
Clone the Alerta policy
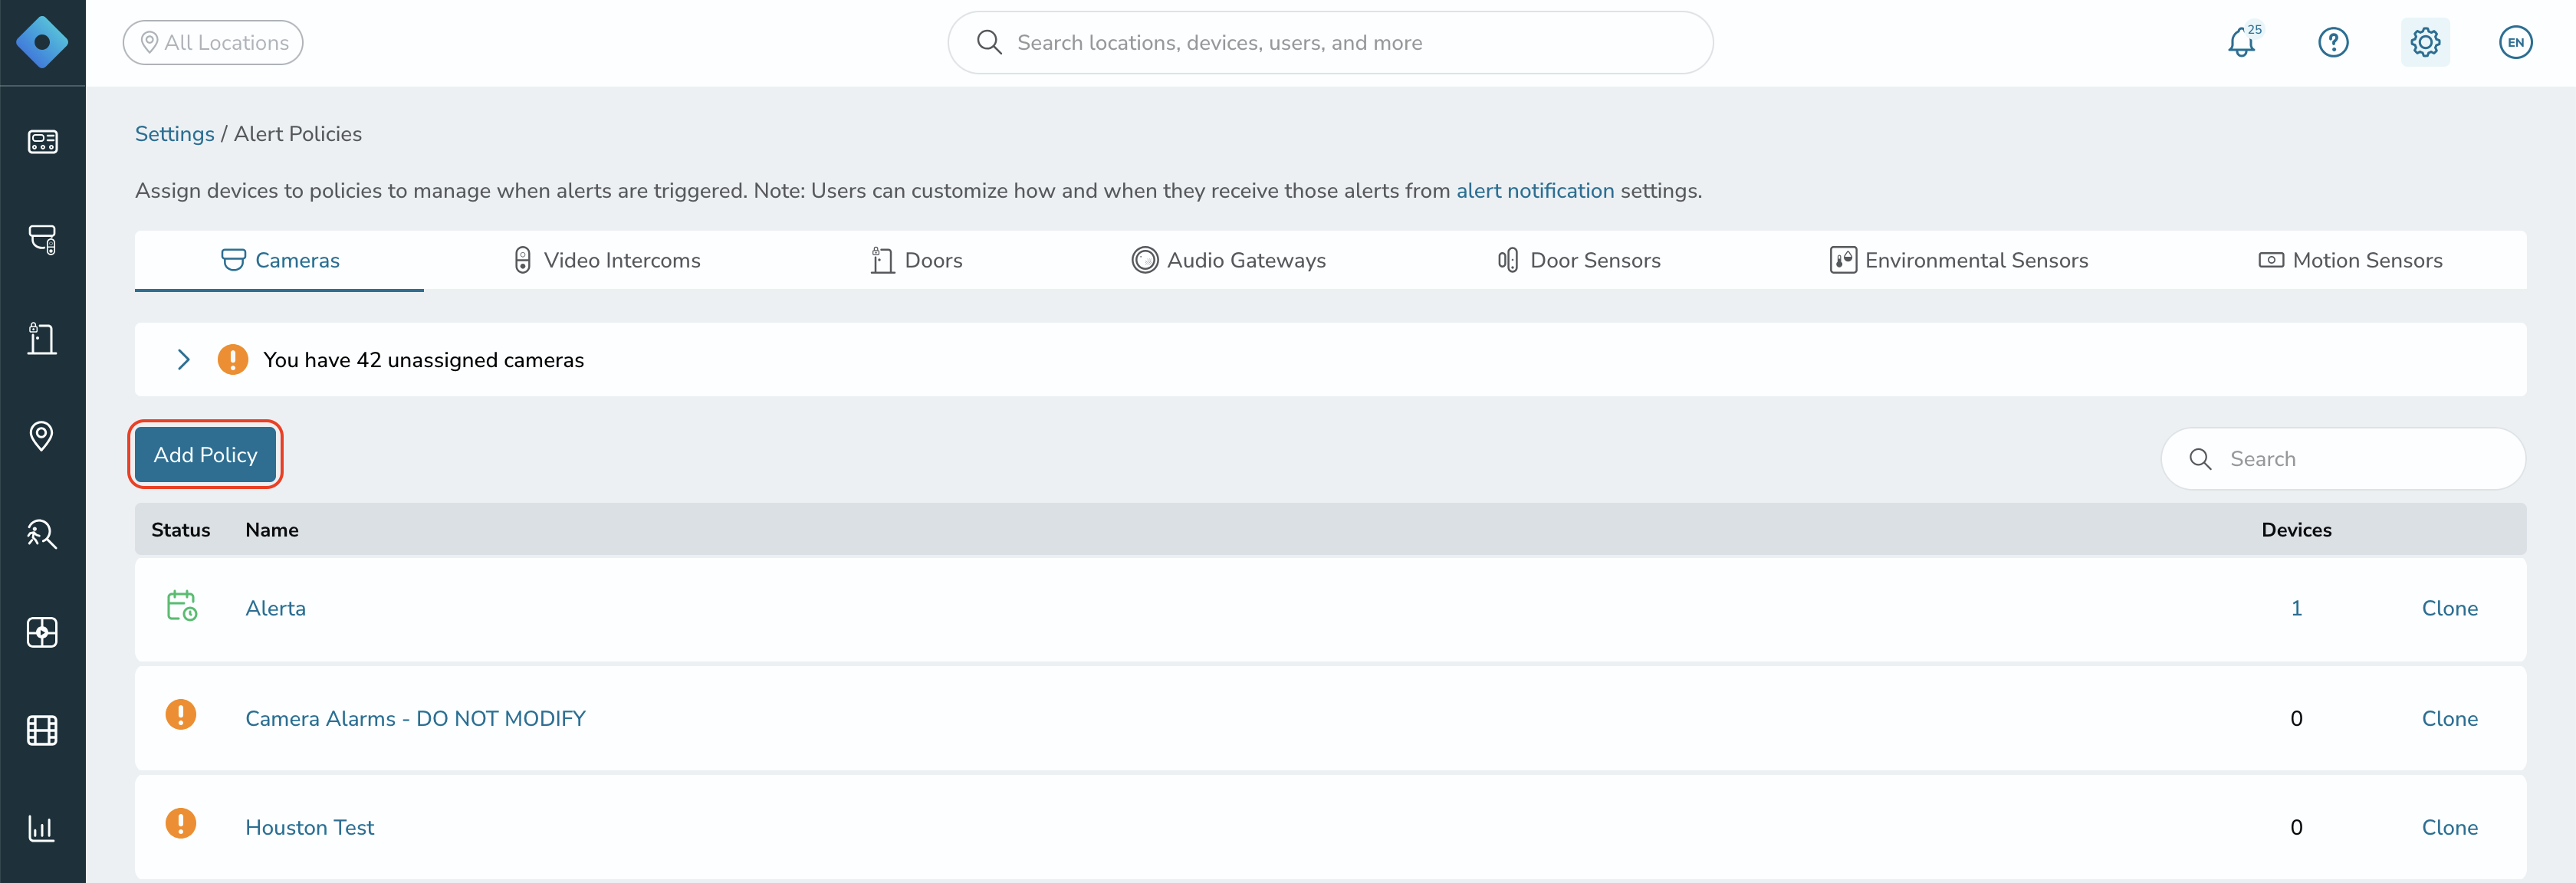(x=2449, y=609)
